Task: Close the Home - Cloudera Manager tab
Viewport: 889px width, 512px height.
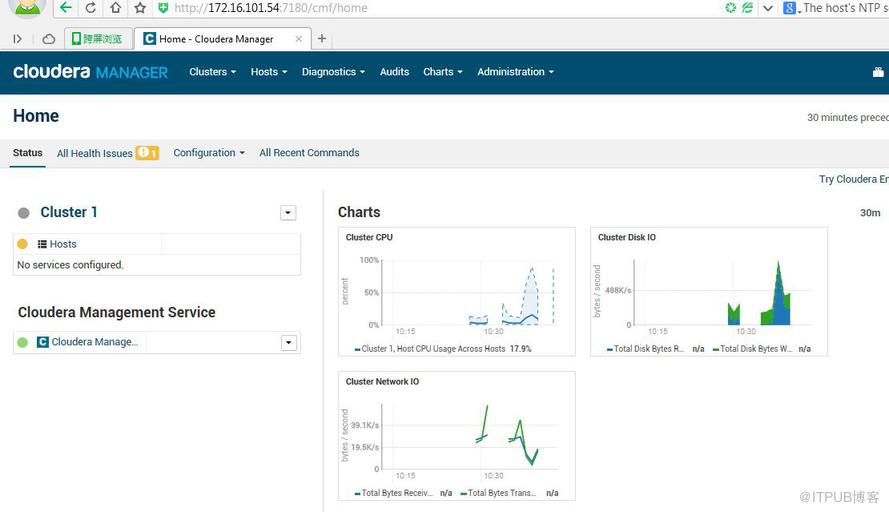Action: [x=299, y=39]
